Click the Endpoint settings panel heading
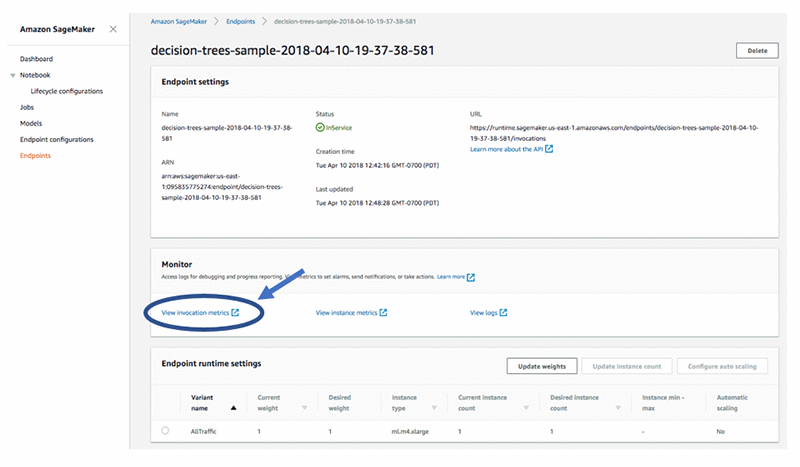Image resolution: width=800 pixels, height=467 pixels. (195, 82)
